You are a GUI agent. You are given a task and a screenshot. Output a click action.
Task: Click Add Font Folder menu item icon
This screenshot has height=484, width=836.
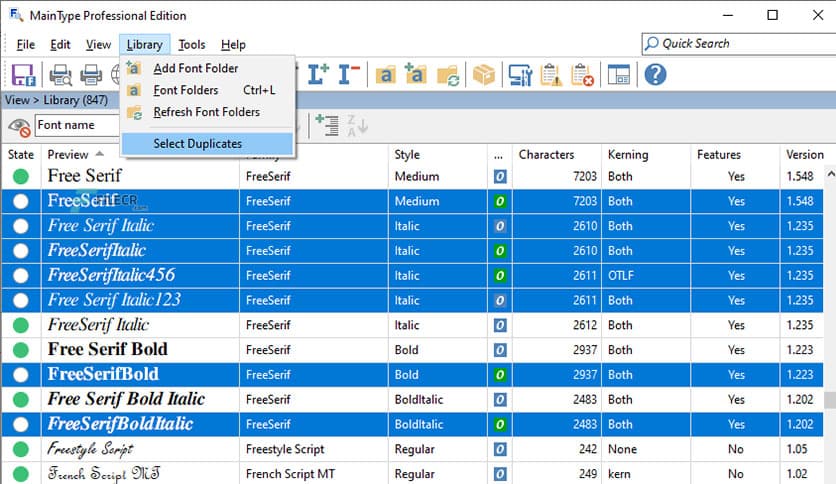tap(133, 68)
